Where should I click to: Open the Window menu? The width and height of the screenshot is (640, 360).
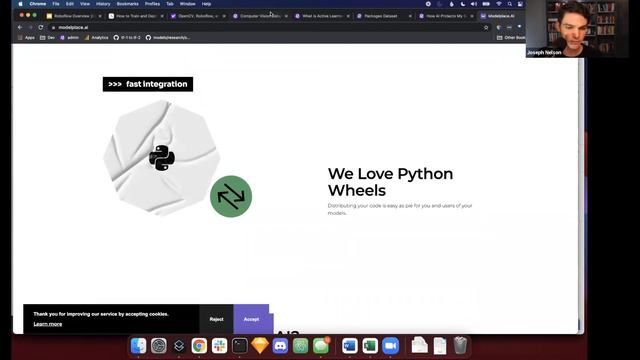coord(187,4)
